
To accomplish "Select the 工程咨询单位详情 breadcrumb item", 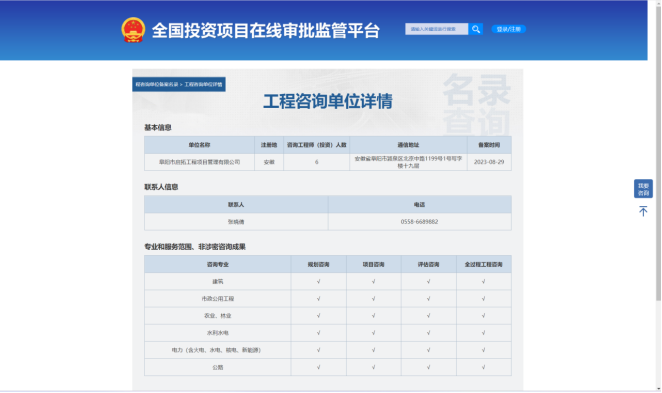I will [x=203, y=84].
